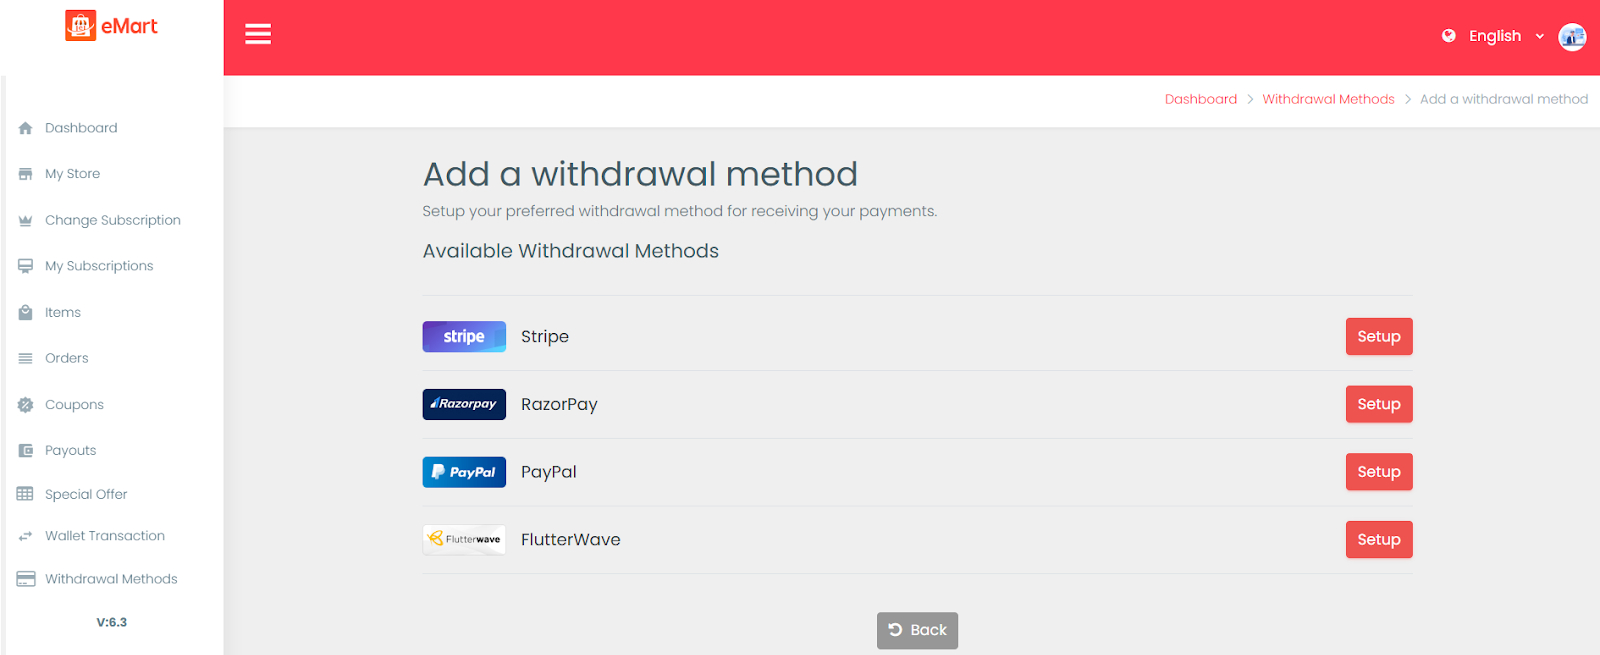Image resolution: width=1600 pixels, height=655 pixels.
Task: Open My Store in sidebar
Action: click(x=72, y=174)
